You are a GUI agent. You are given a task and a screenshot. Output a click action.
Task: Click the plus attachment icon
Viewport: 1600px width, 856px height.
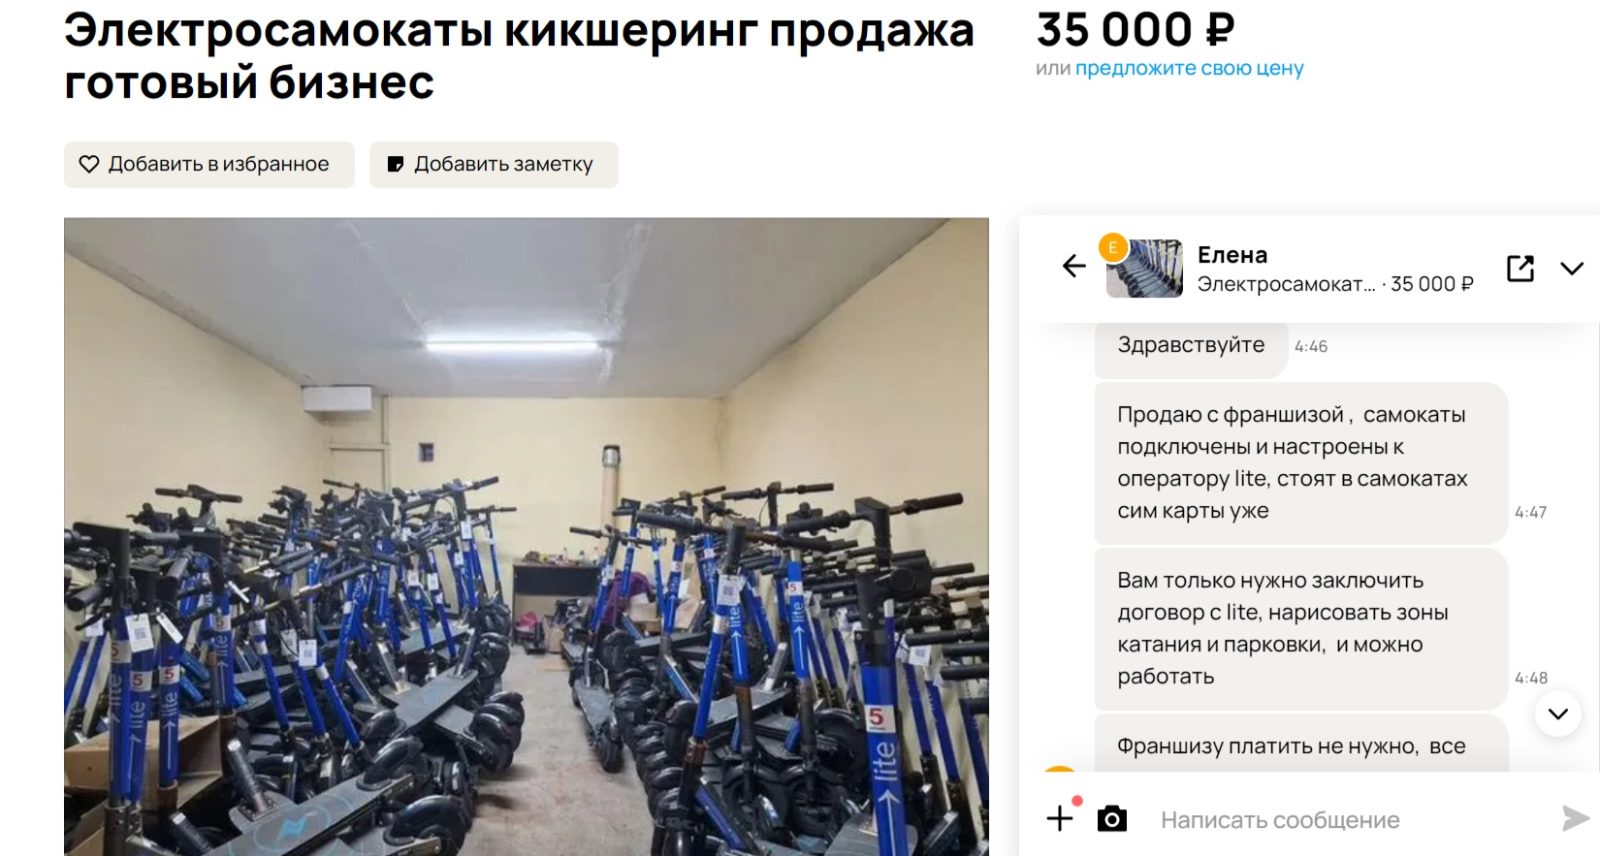(x=1059, y=819)
